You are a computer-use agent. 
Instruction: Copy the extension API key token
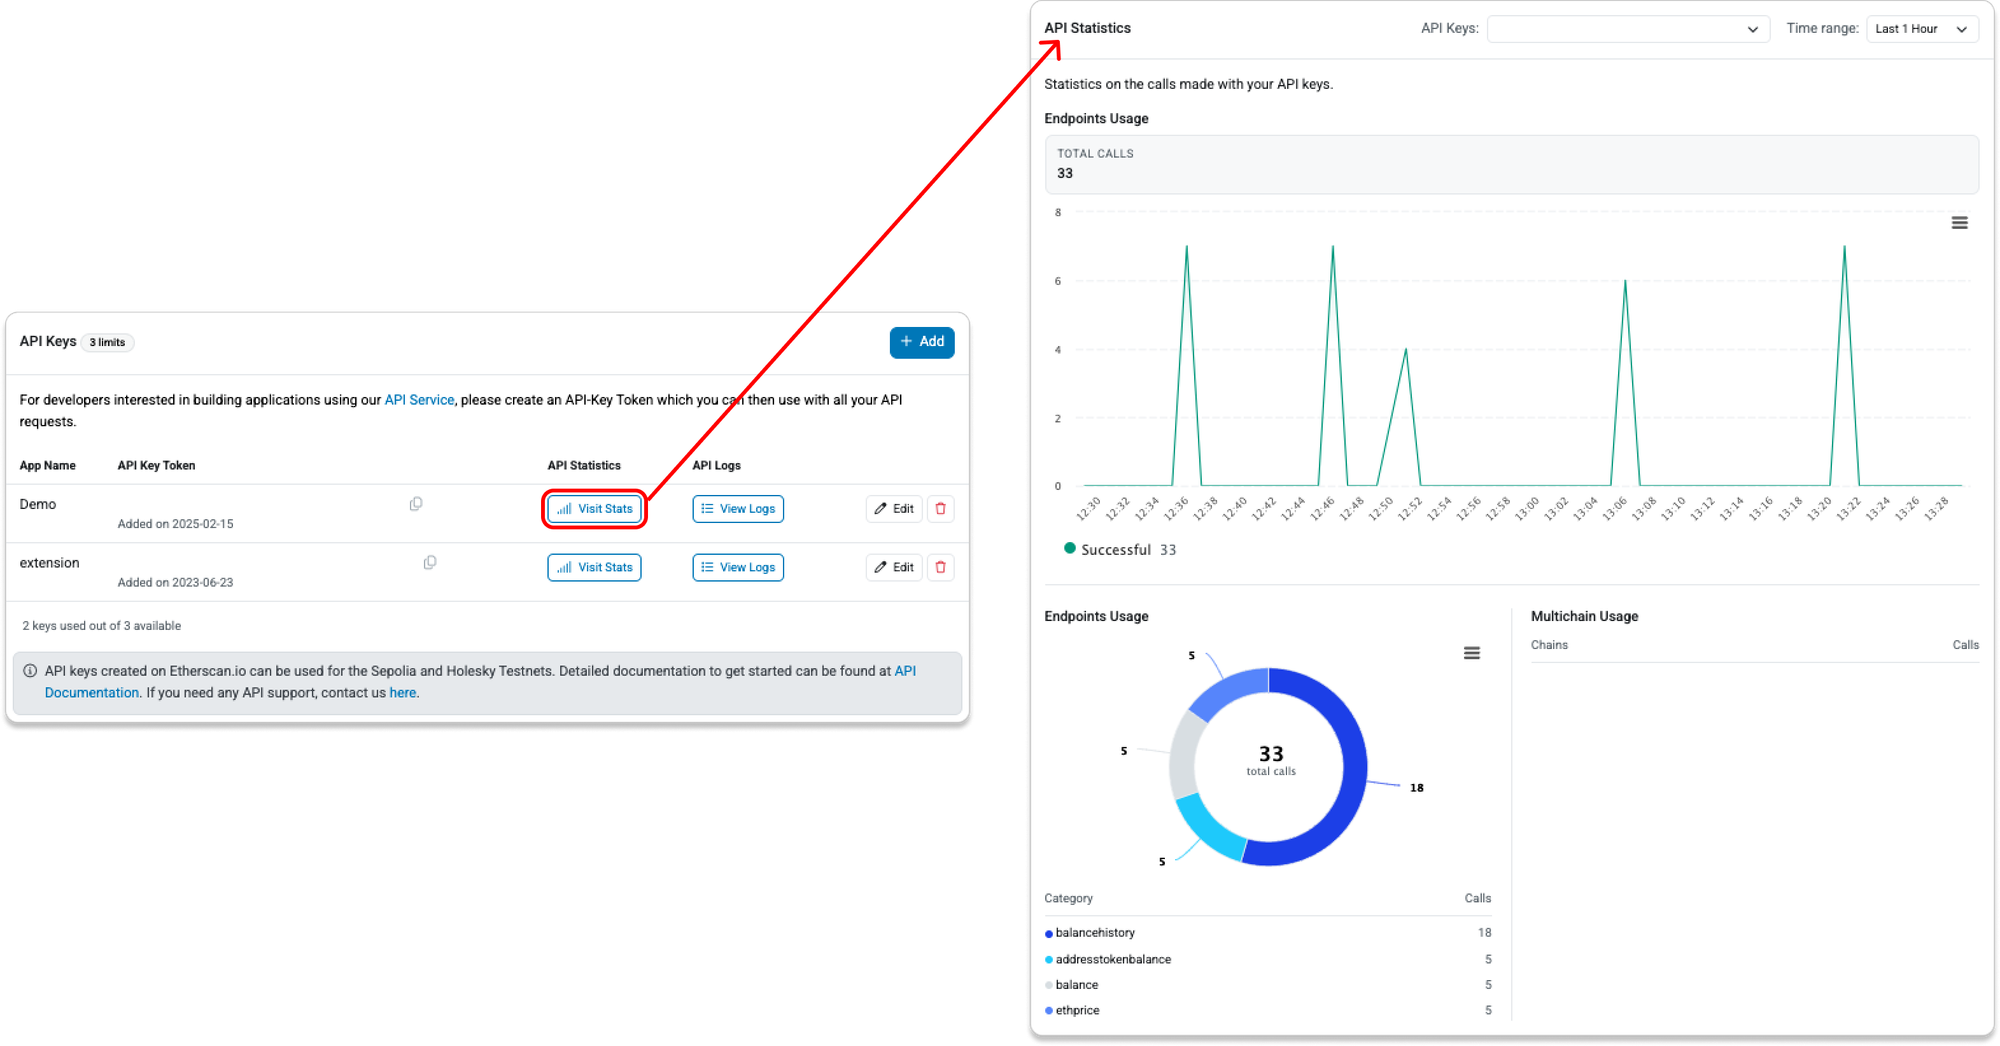[430, 563]
